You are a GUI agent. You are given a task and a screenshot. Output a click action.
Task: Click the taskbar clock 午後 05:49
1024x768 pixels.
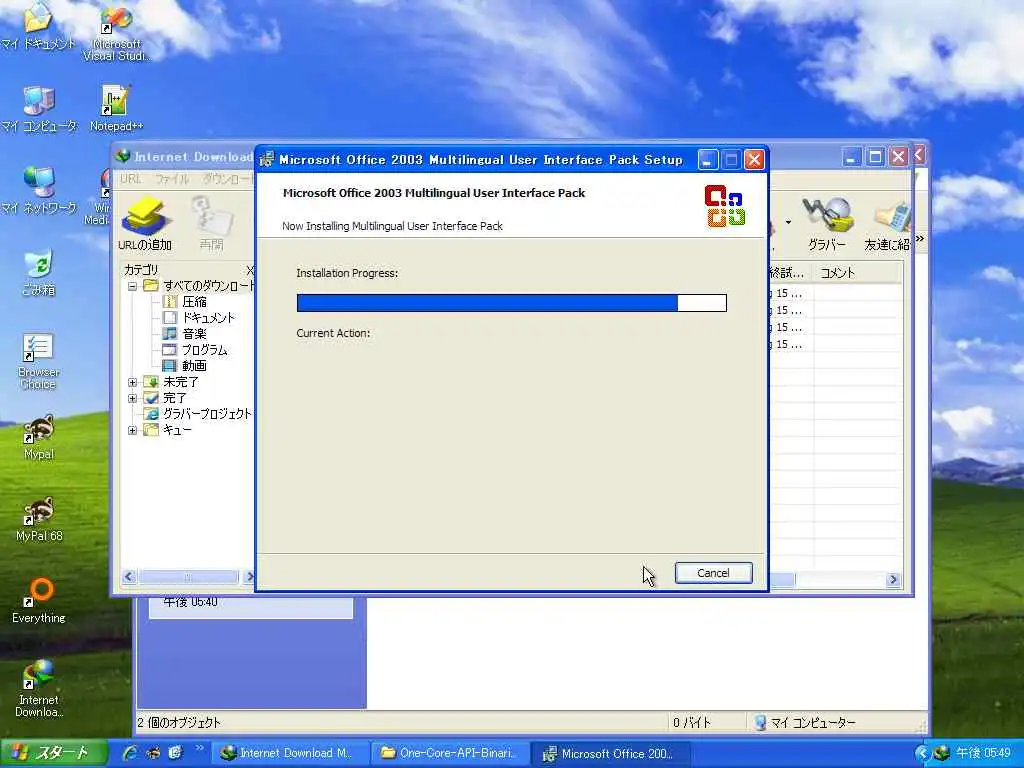coord(983,753)
